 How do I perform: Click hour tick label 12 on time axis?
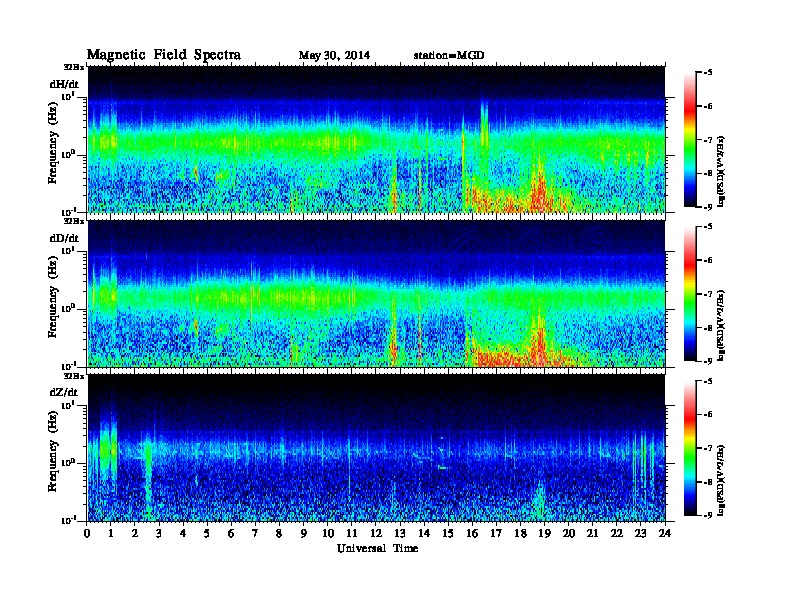point(376,533)
